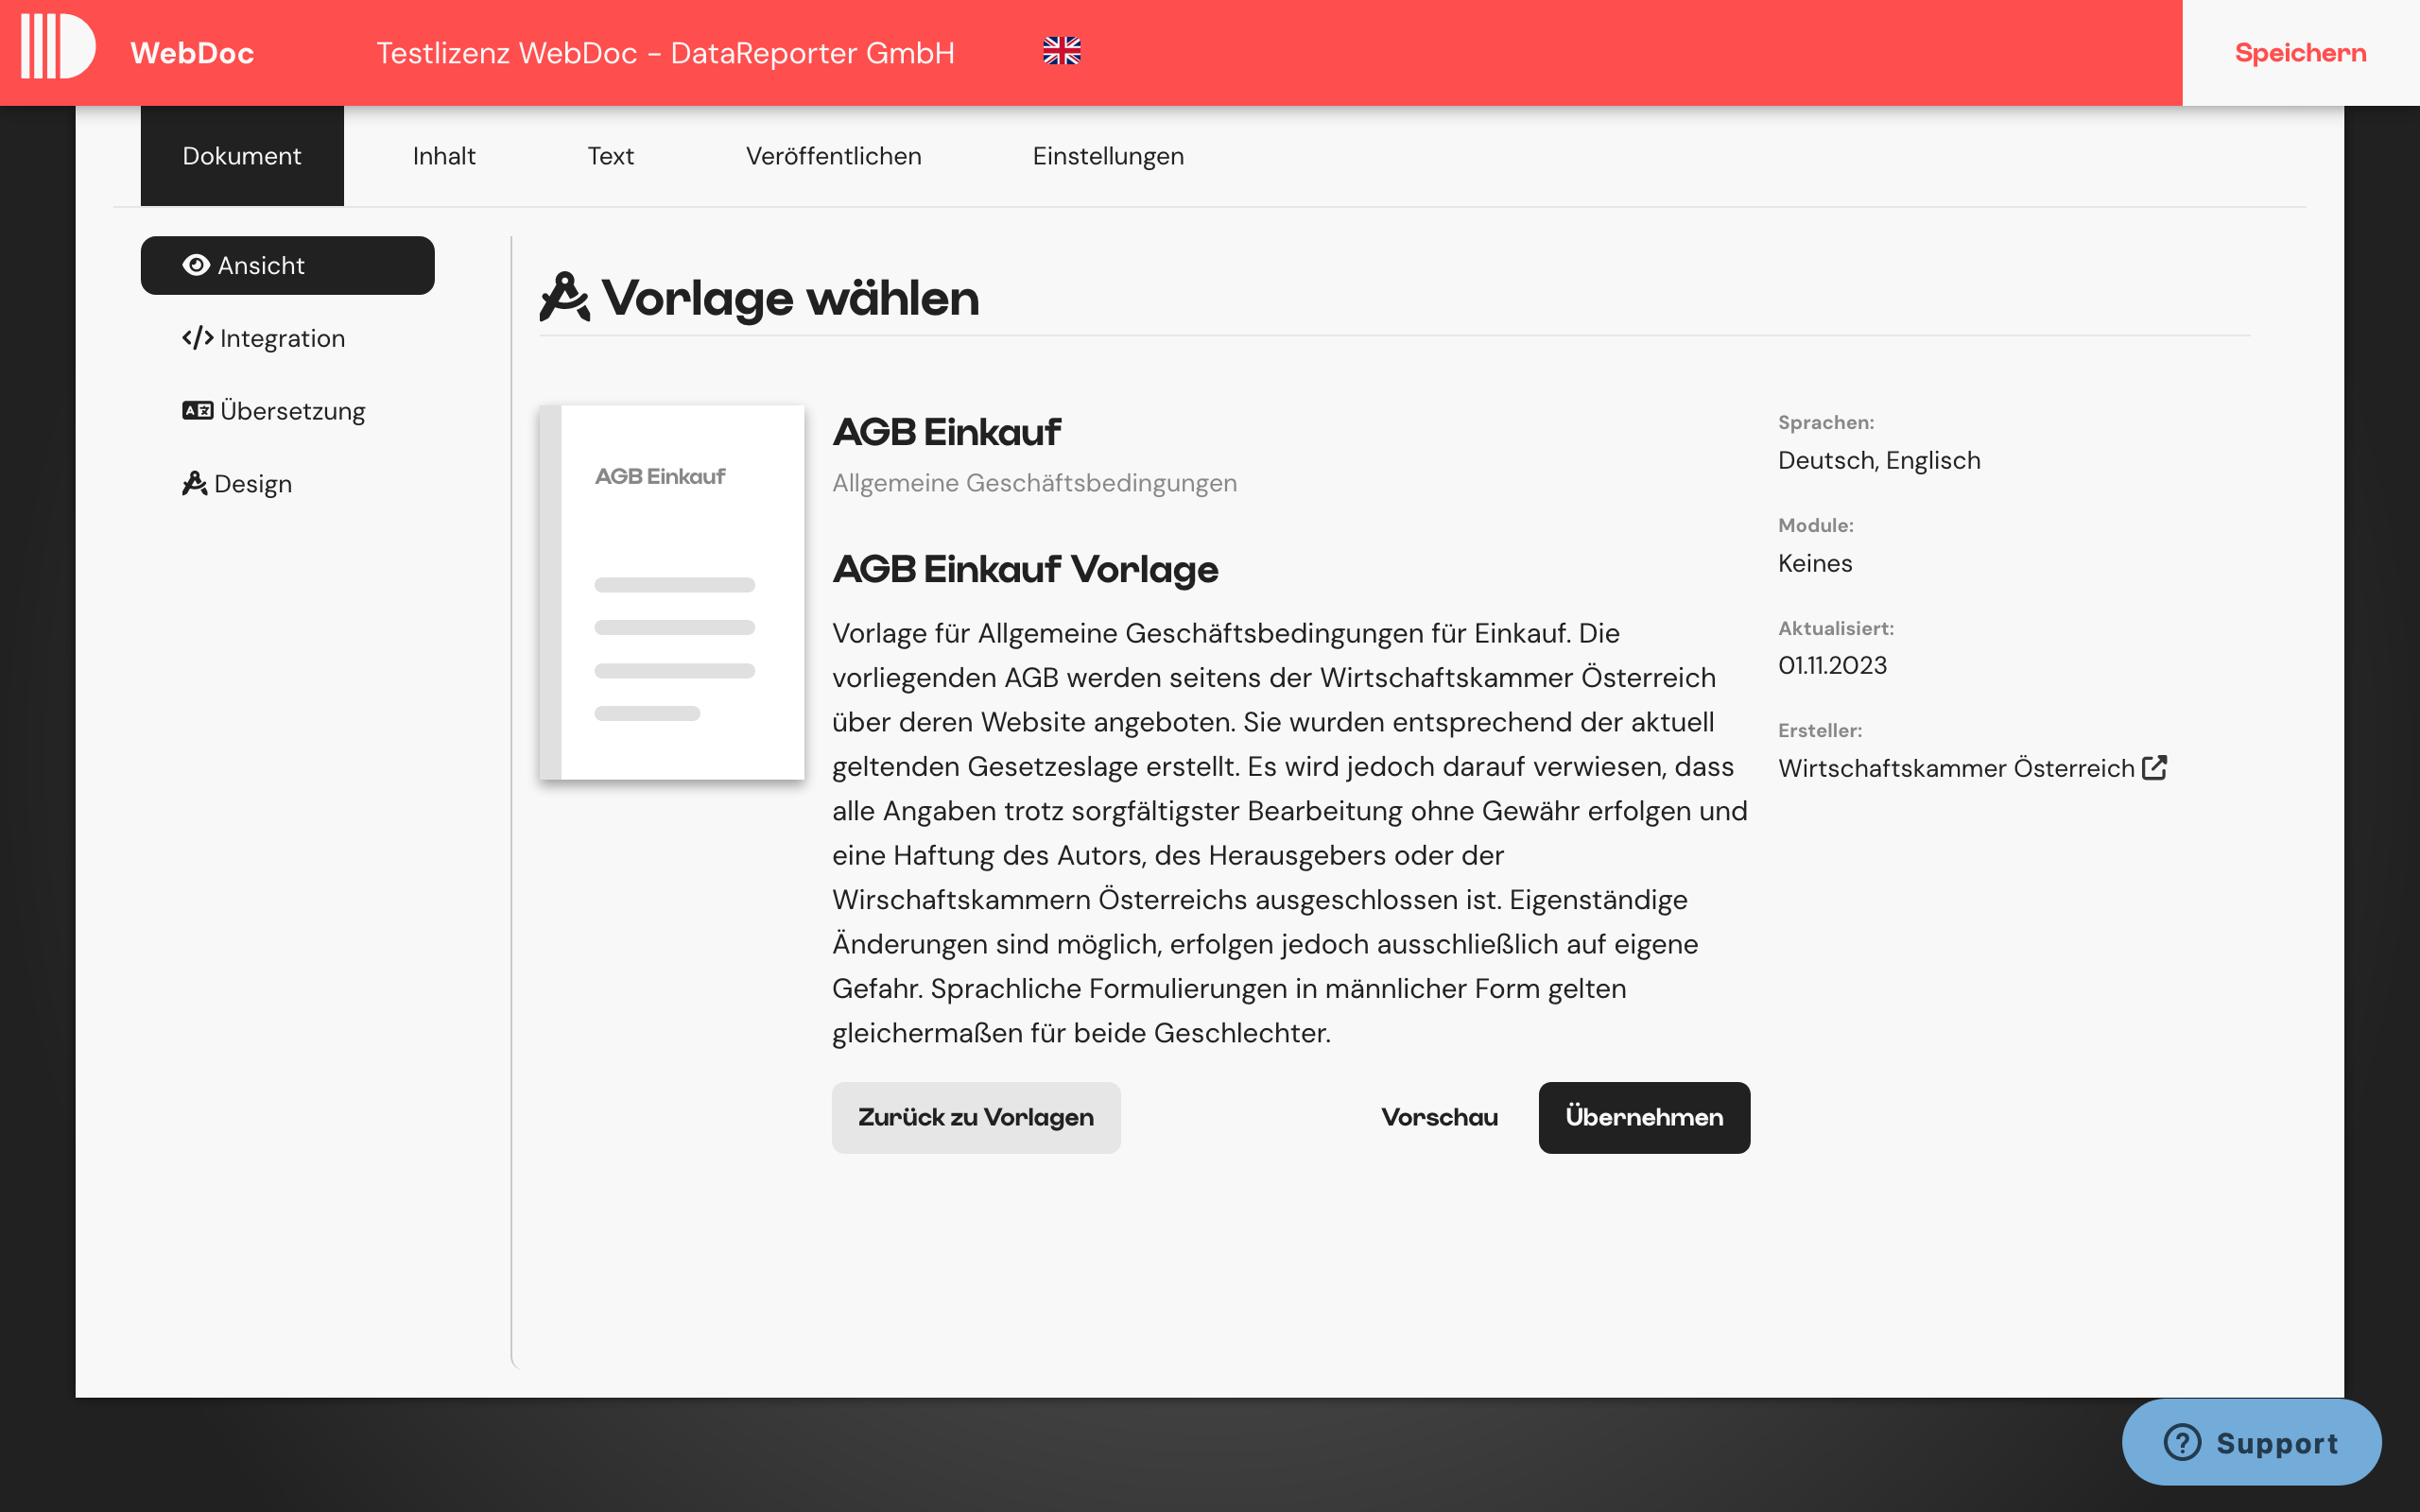2420x1512 pixels.
Task: Click the pen icon next to Design
Action: (194, 483)
